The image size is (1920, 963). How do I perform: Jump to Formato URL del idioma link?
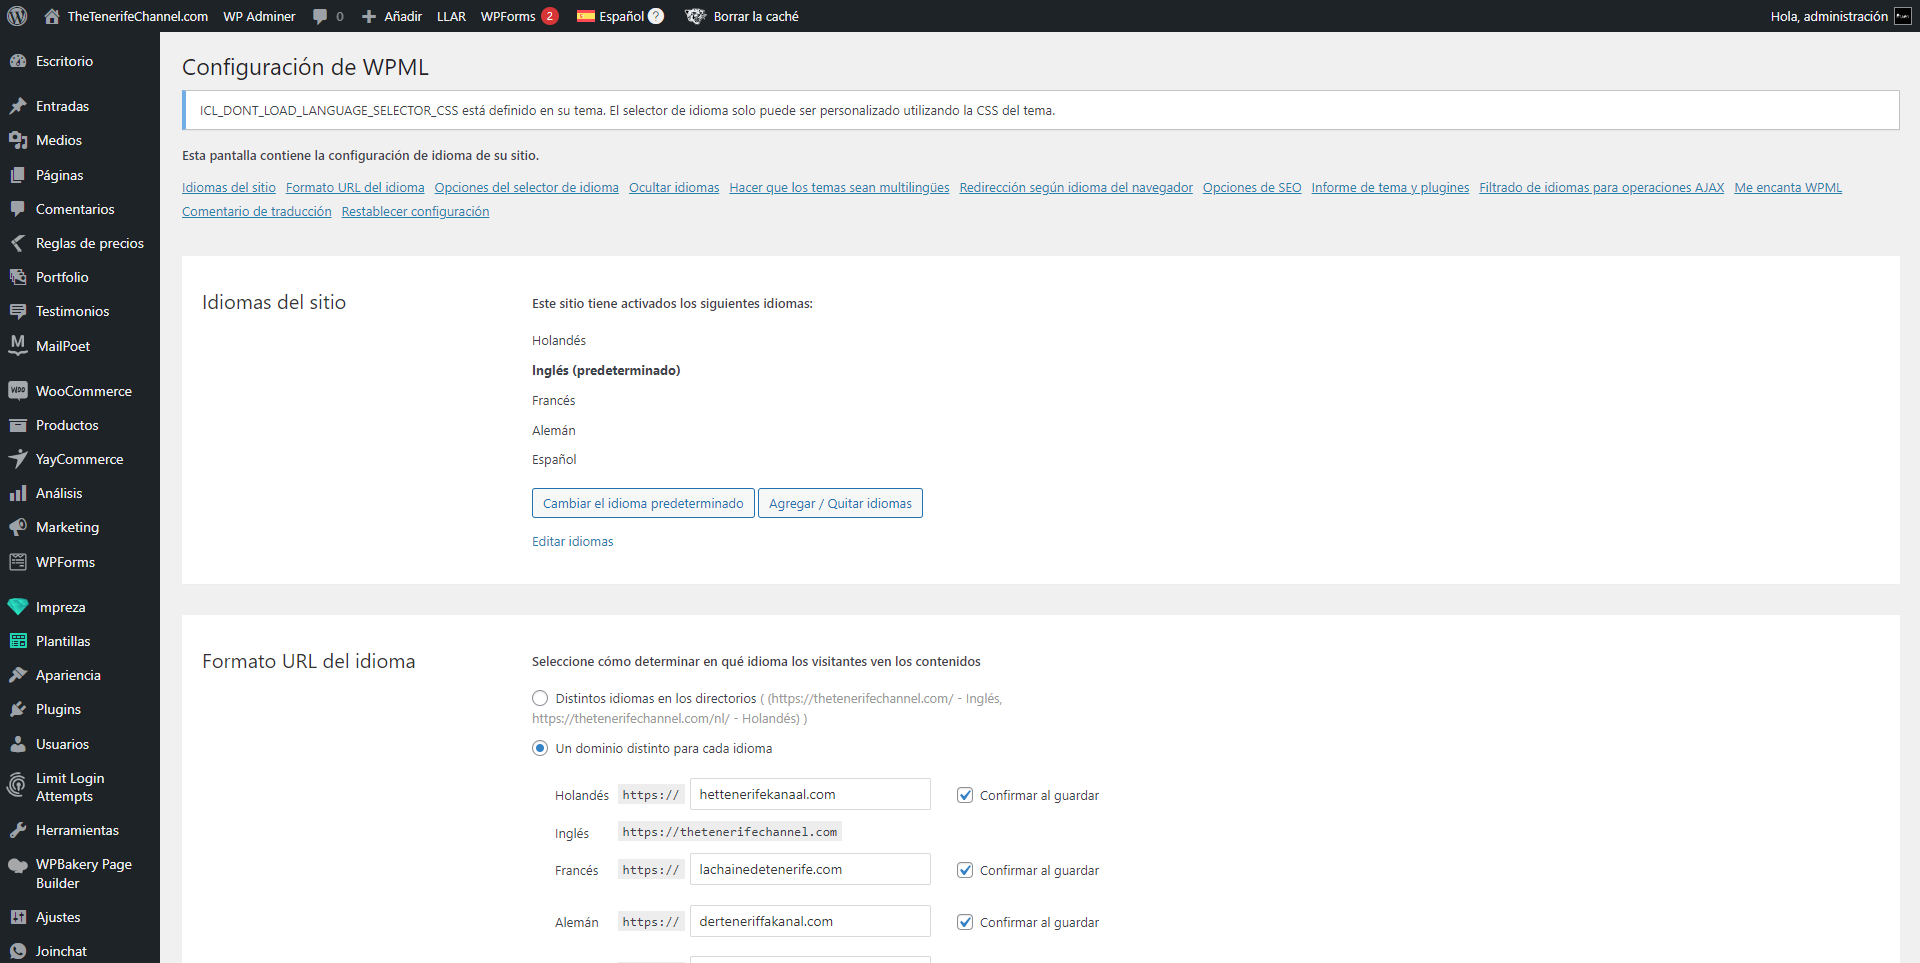[x=355, y=187]
